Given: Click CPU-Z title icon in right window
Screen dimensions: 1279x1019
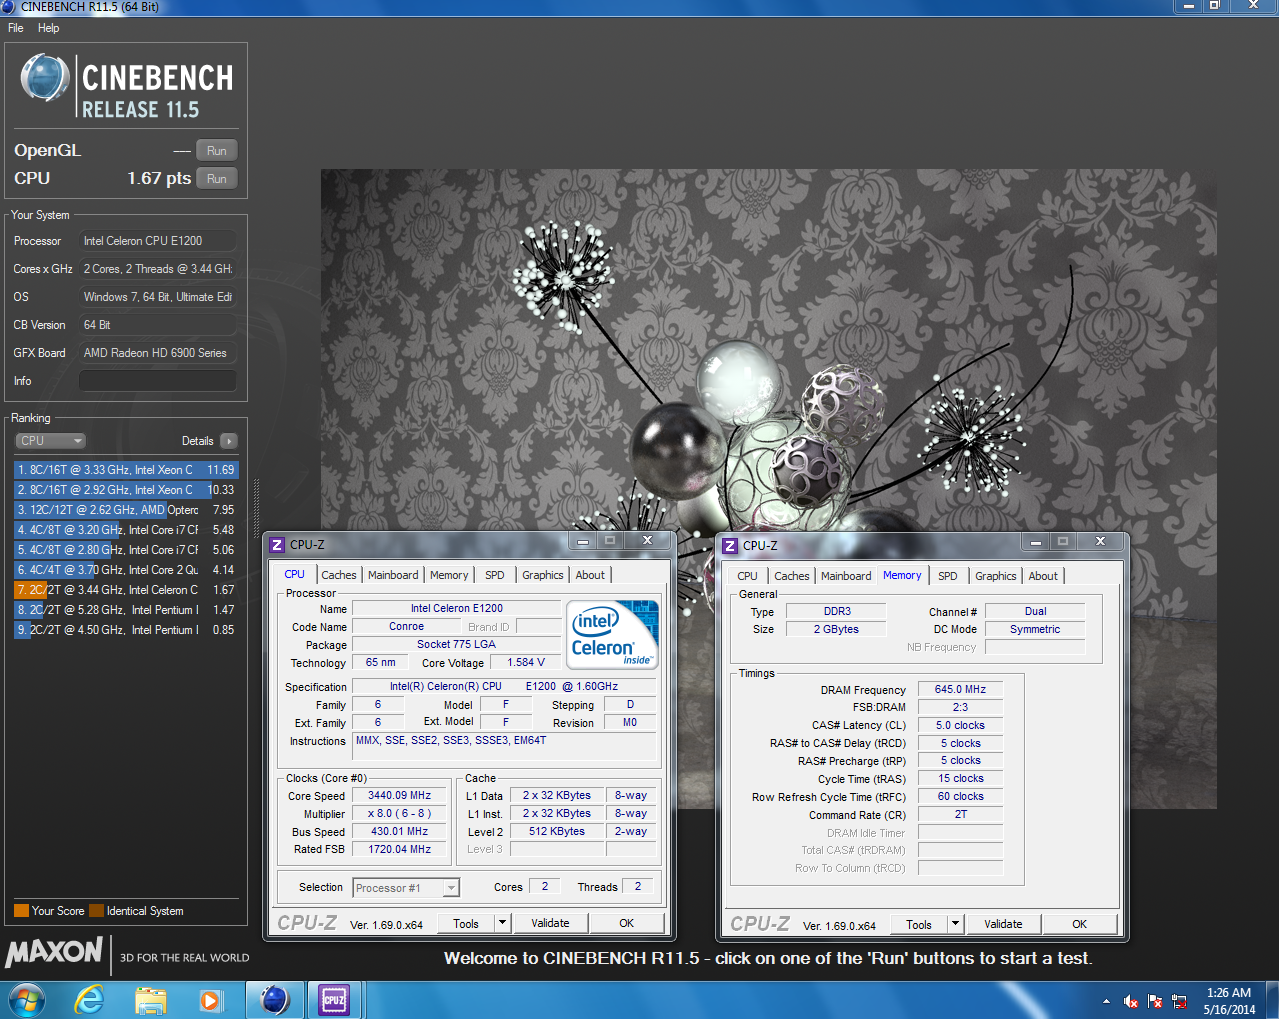Looking at the screenshot, I should click(730, 546).
